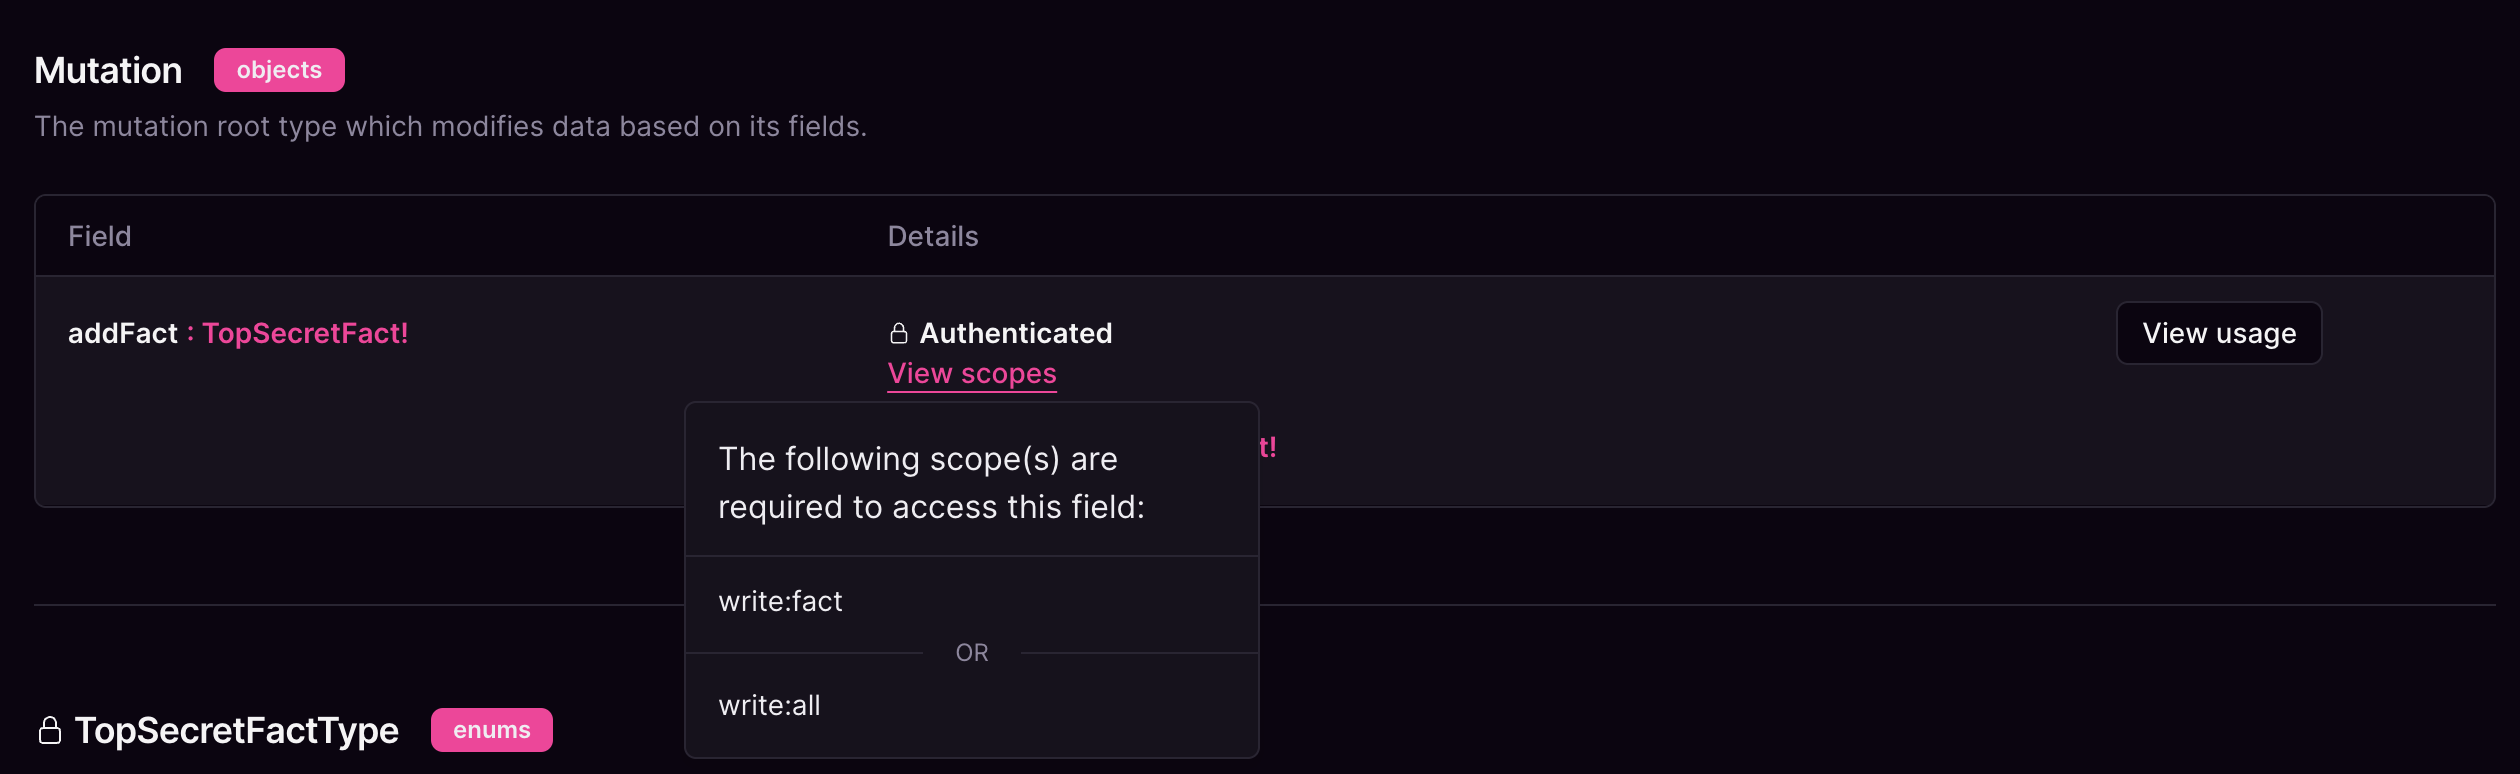
Task: Click the Details column header
Action: point(932,236)
